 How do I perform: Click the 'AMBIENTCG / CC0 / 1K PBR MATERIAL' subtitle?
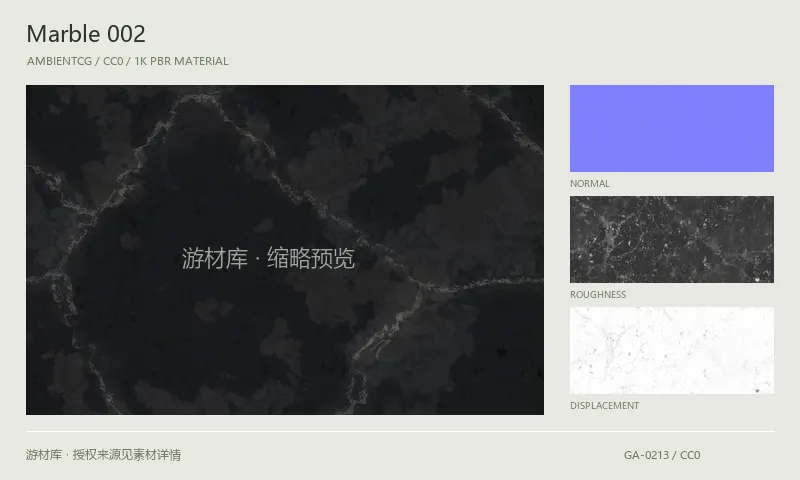(128, 61)
